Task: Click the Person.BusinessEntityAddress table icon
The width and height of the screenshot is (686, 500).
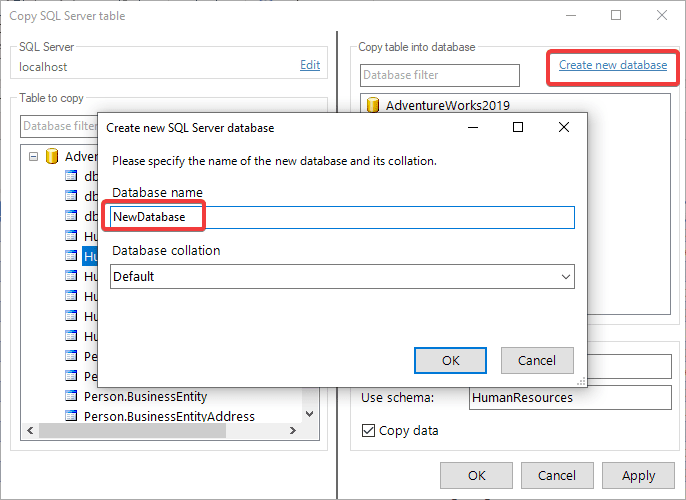Action: [x=71, y=416]
